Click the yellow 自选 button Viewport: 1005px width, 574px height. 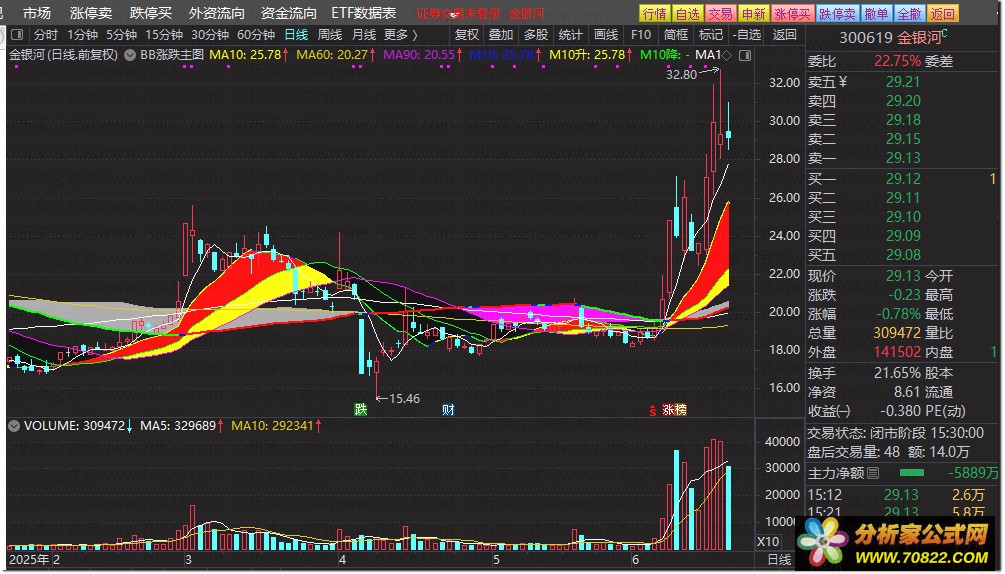click(688, 13)
